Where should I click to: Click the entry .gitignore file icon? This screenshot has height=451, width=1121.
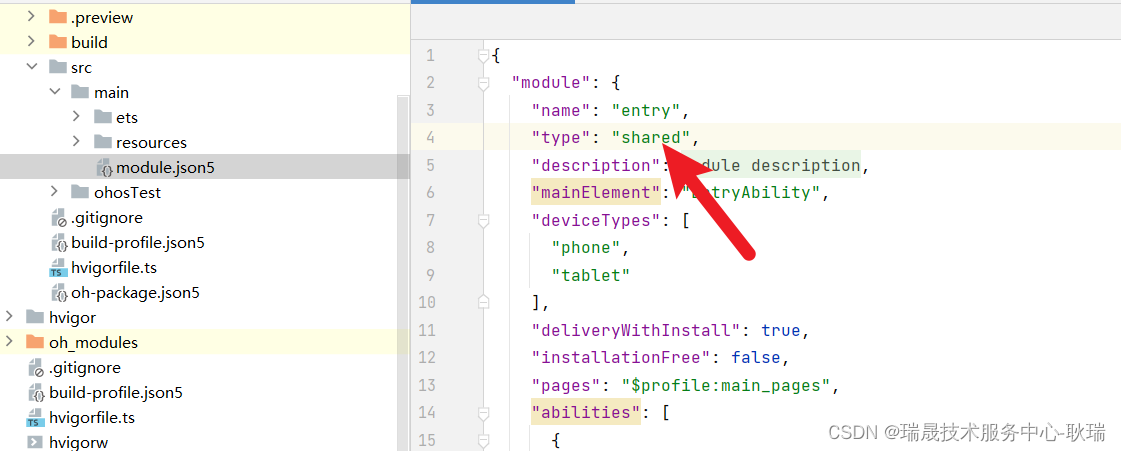click(59, 217)
